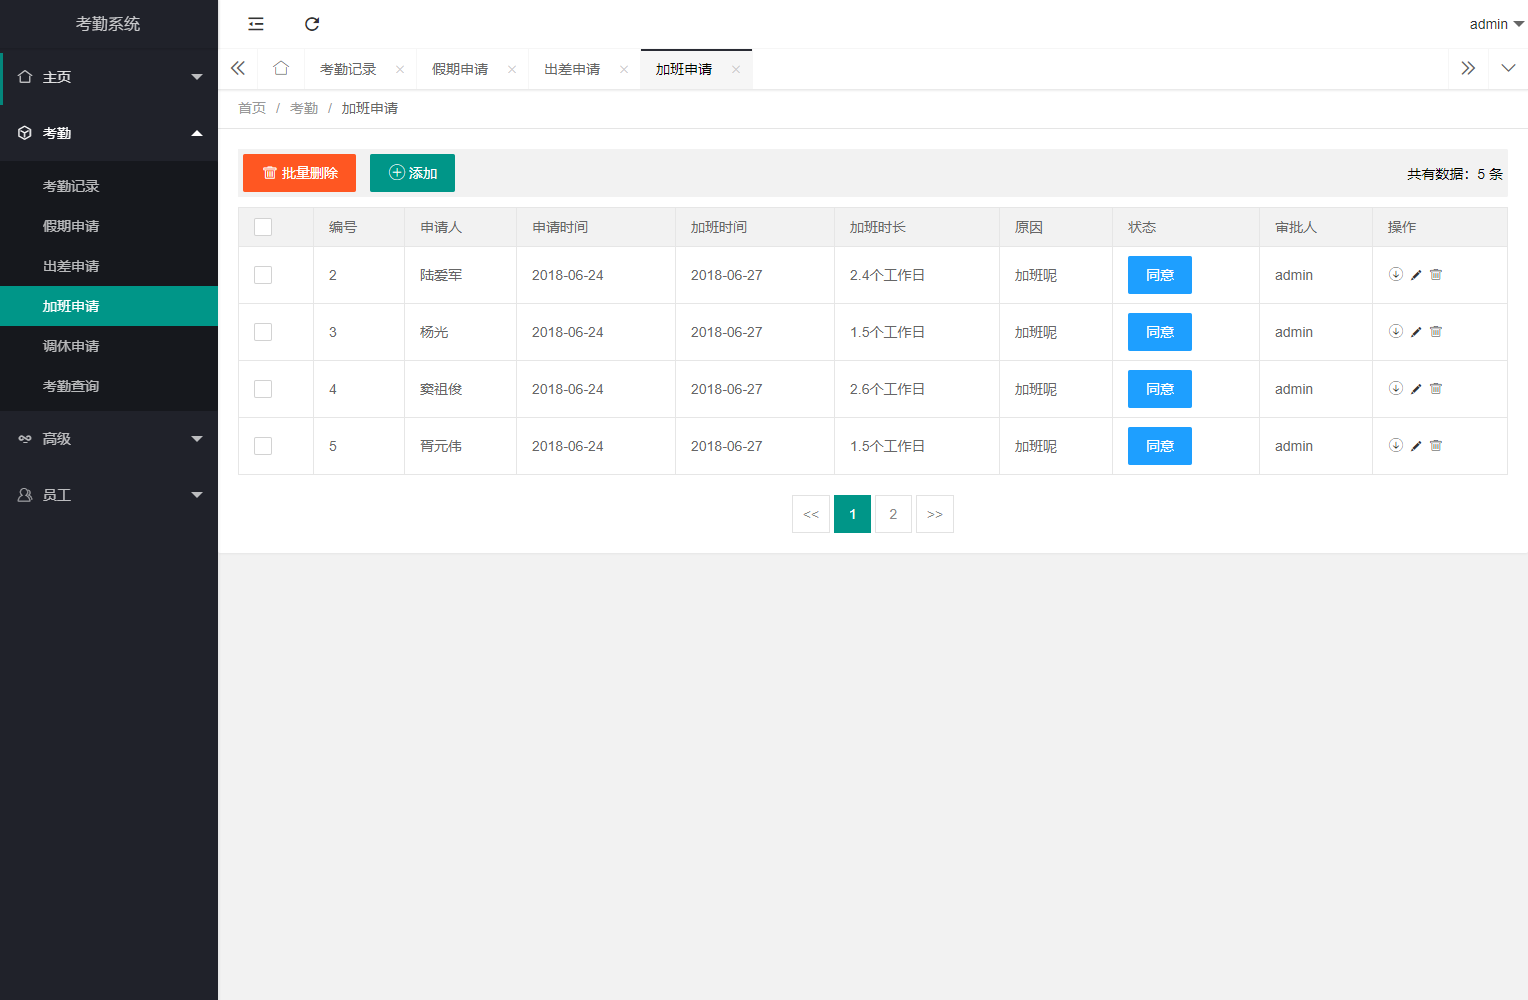Click the 批量删除 button

click(x=299, y=173)
